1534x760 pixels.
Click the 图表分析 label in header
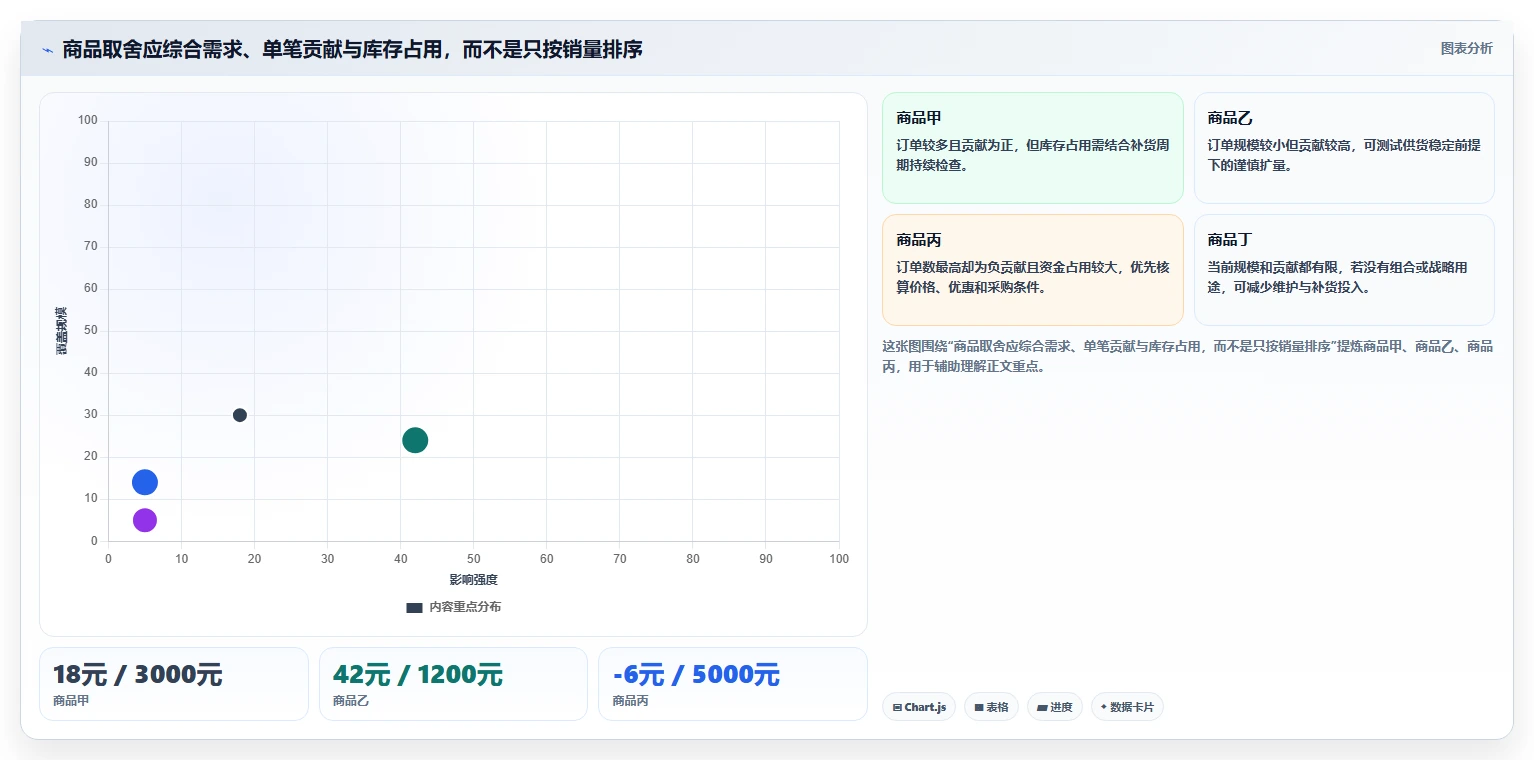1466,49
